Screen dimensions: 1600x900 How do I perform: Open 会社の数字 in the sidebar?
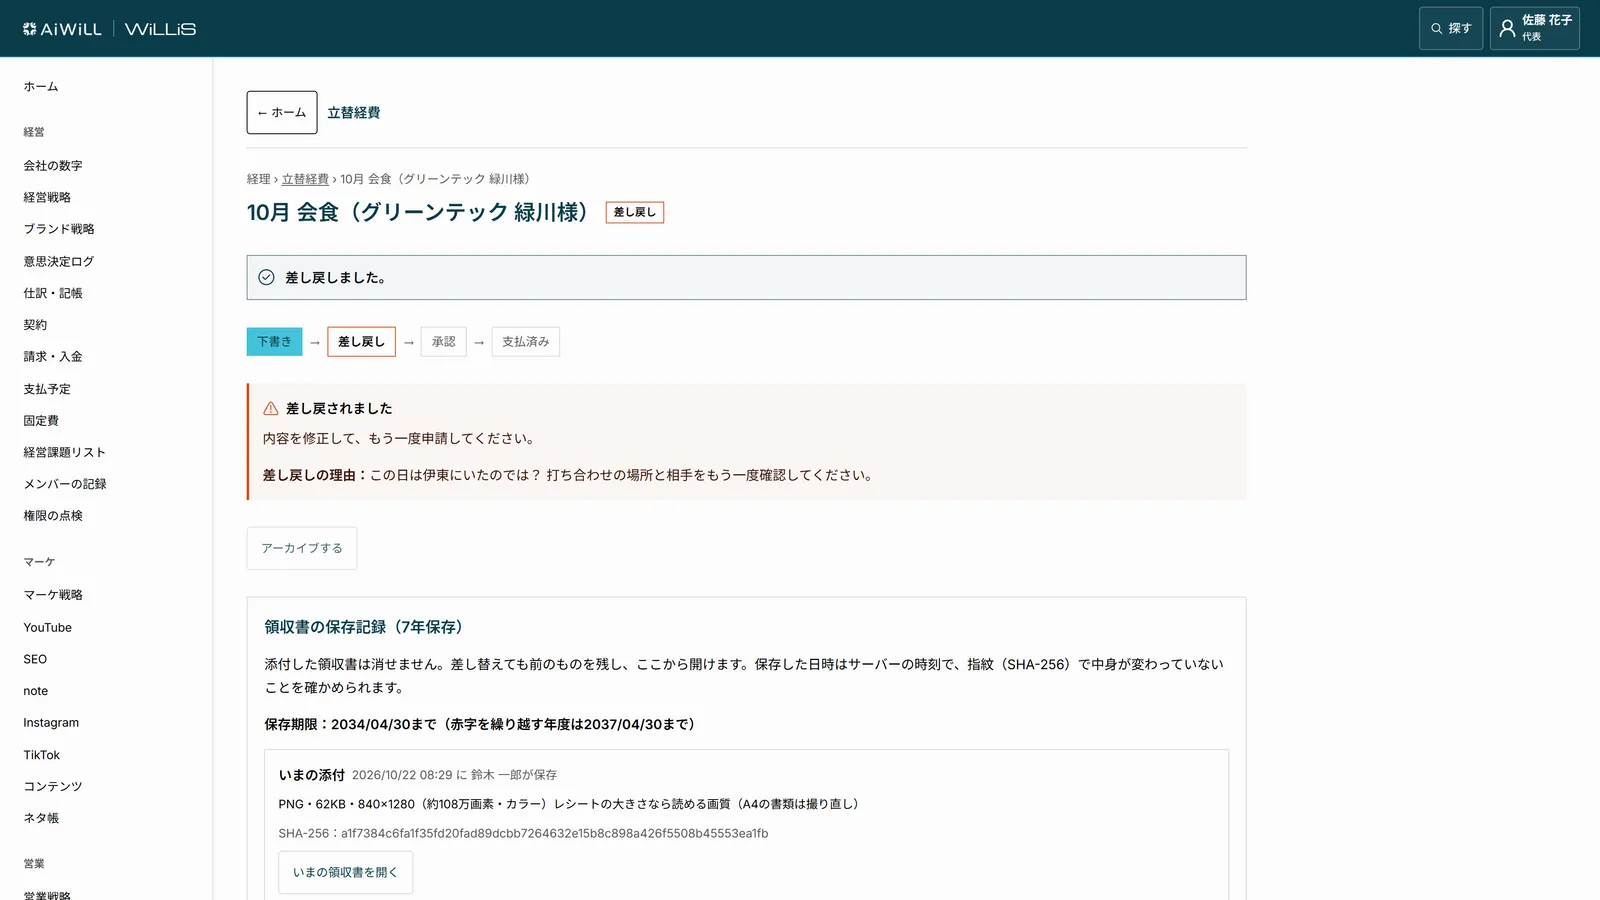[x=53, y=166]
